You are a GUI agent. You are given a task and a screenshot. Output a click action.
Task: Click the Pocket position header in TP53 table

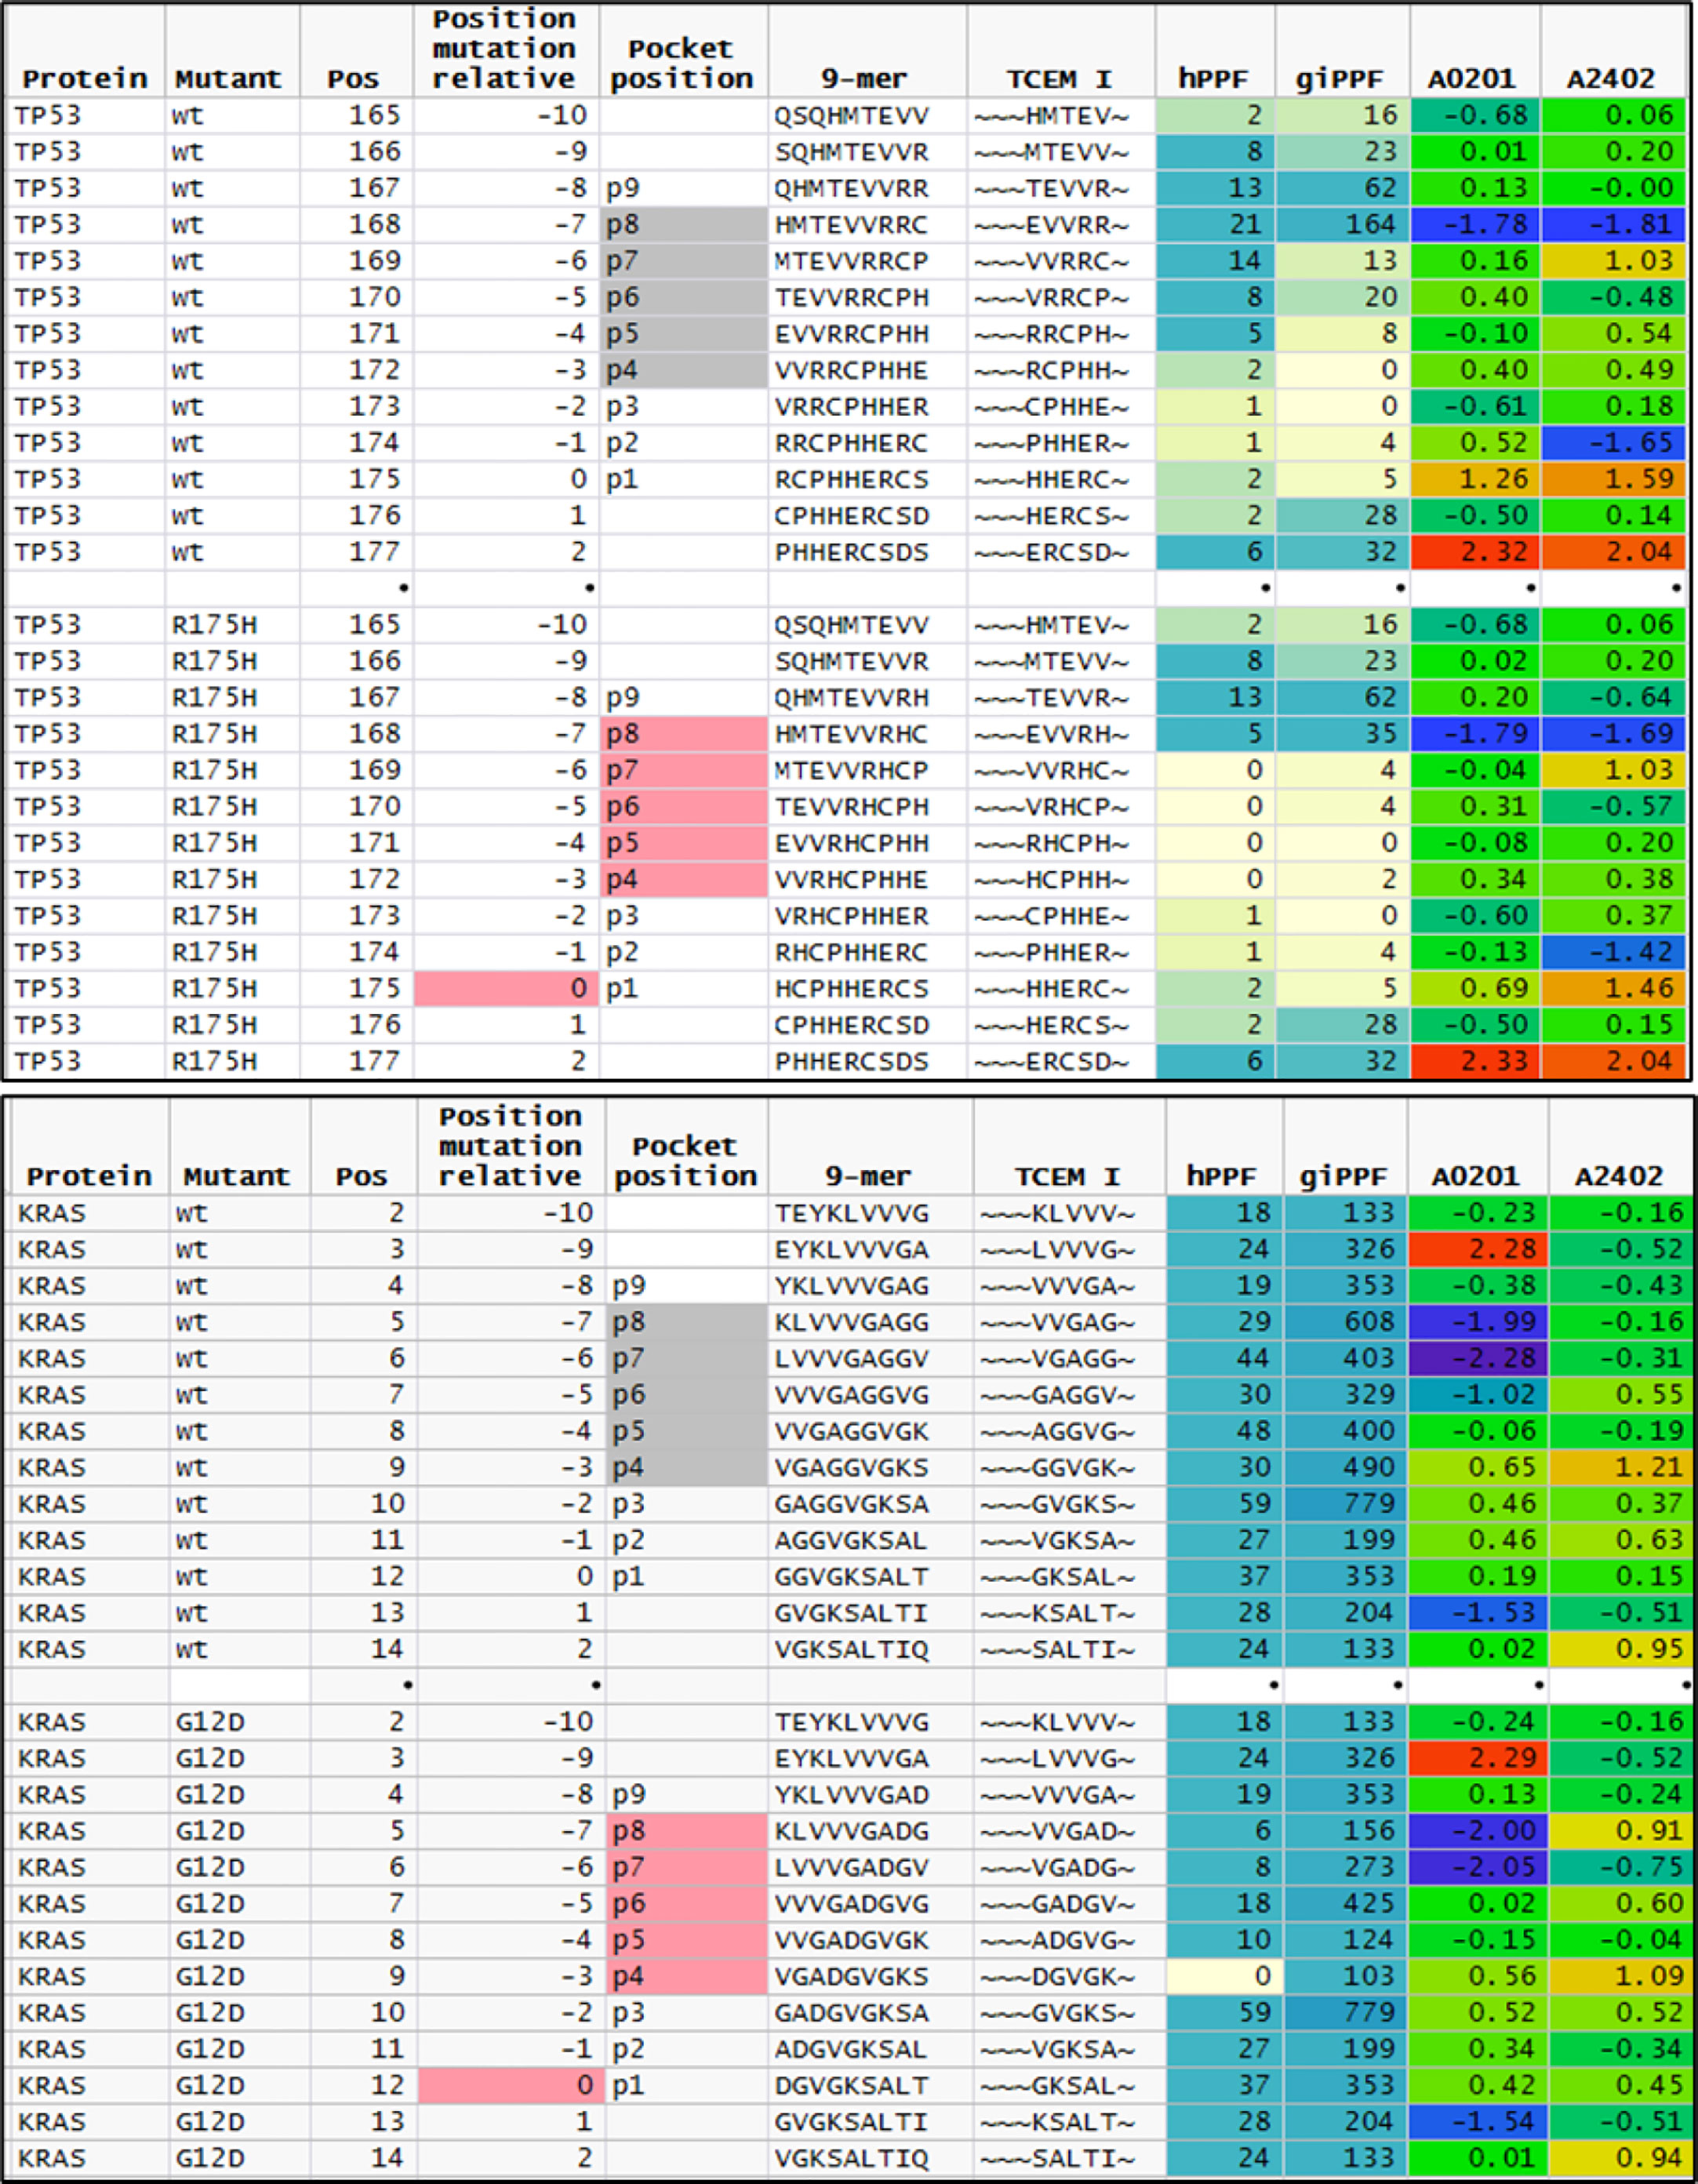[682, 63]
